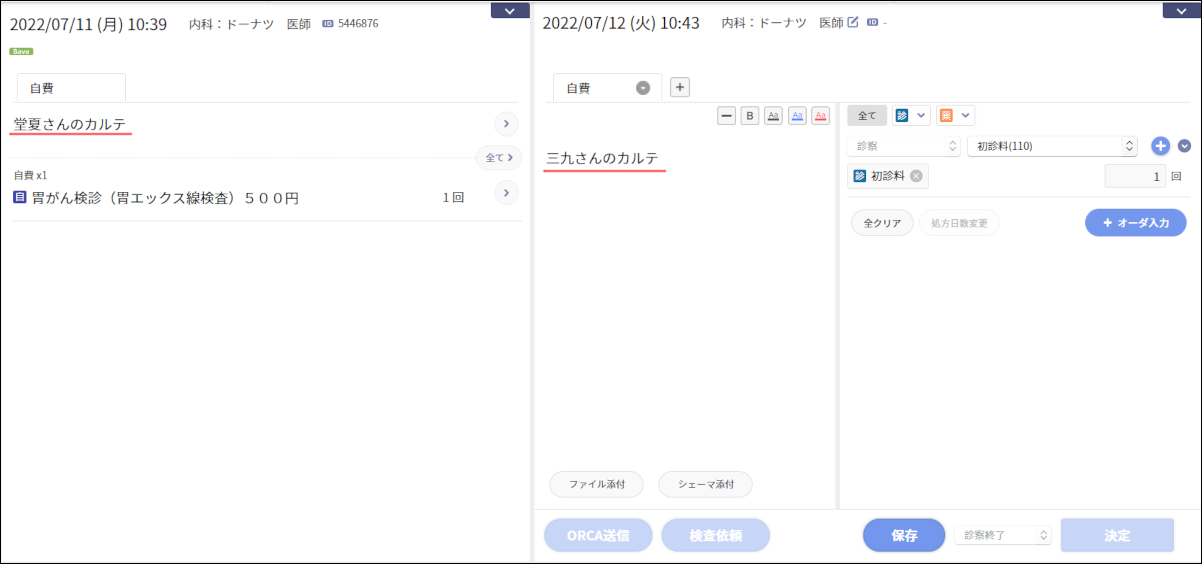1202x564 pixels.
Task: Click the ID icon in the 07/12 header
Action: [872, 22]
